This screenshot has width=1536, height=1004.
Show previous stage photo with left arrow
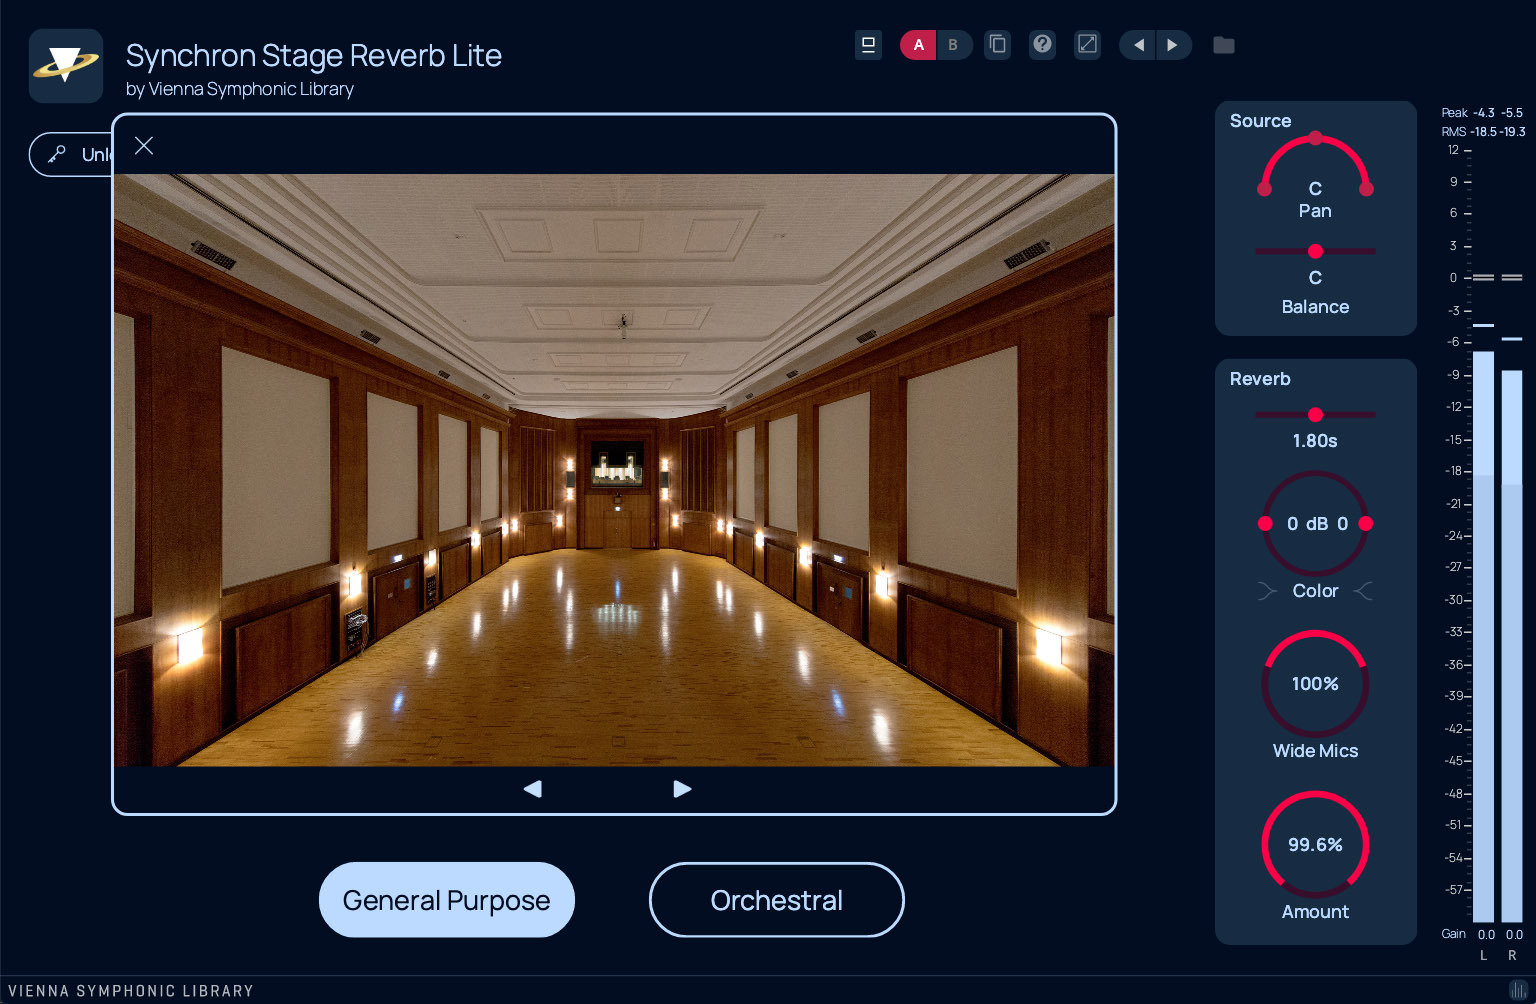tap(533, 789)
